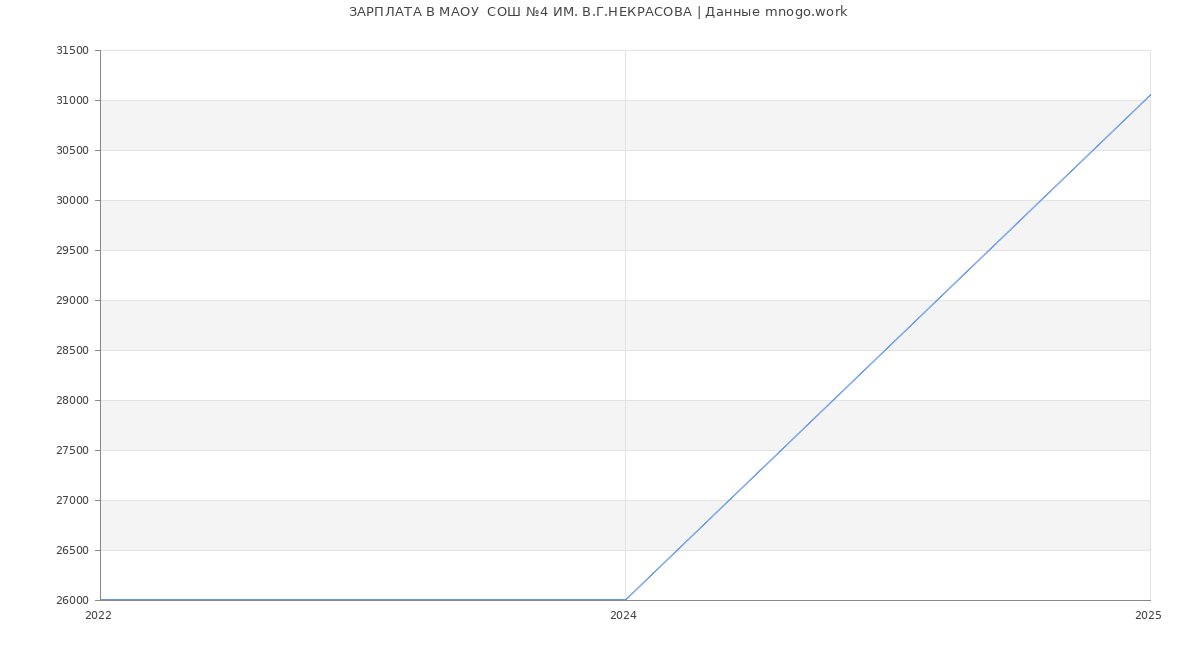The image size is (1200, 650).
Task: Click the 30000 y-axis label
Action: (72, 201)
